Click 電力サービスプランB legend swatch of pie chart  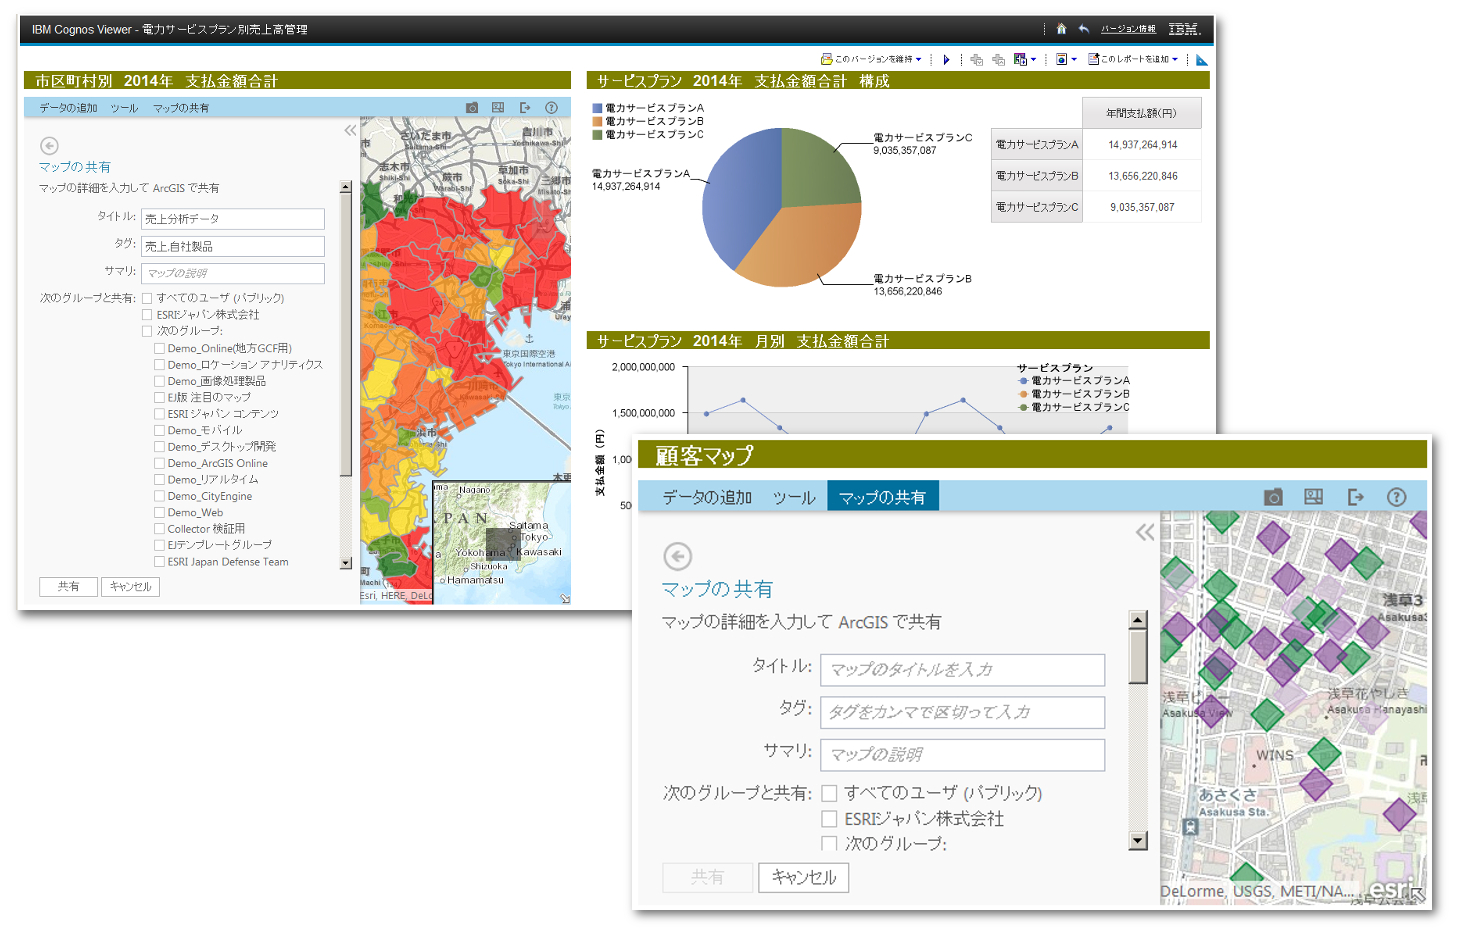click(x=597, y=121)
